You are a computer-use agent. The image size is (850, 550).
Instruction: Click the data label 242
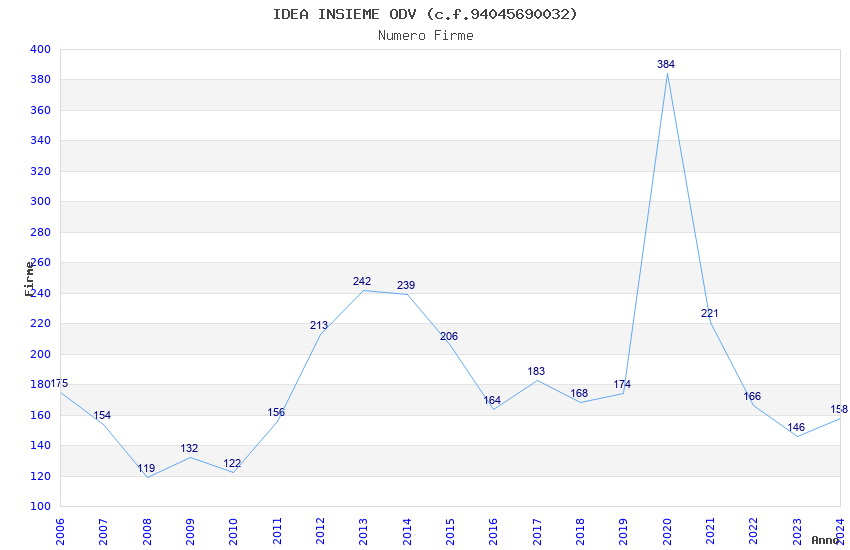point(362,281)
